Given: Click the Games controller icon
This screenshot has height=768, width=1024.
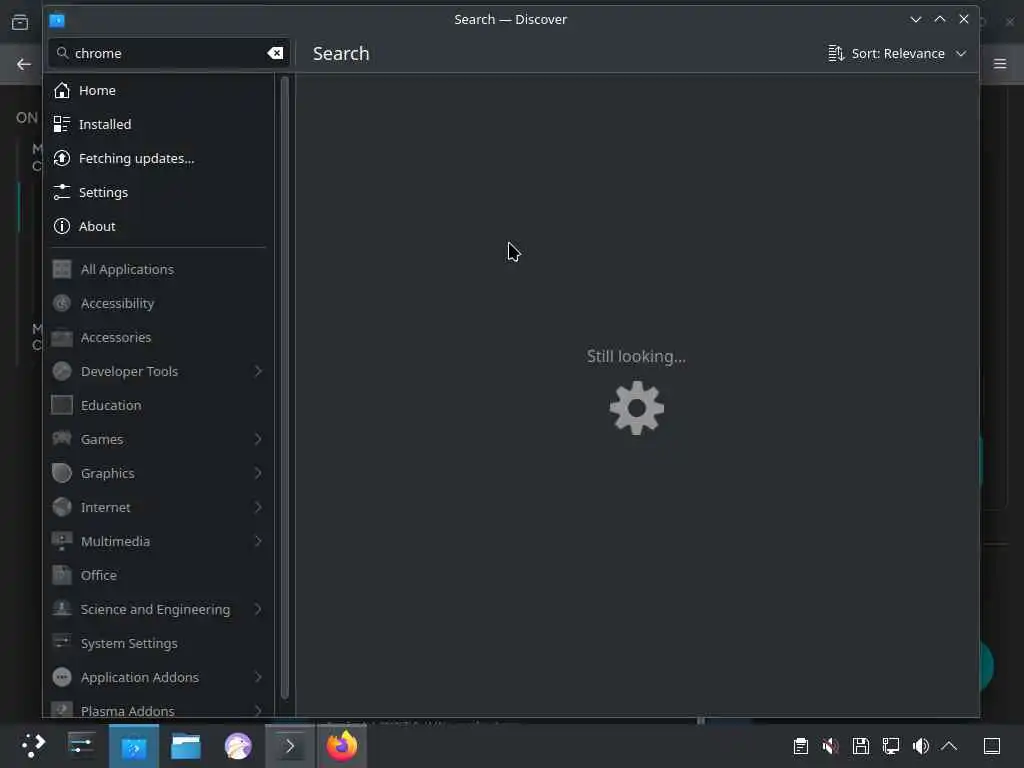Looking at the screenshot, I should point(61,438).
